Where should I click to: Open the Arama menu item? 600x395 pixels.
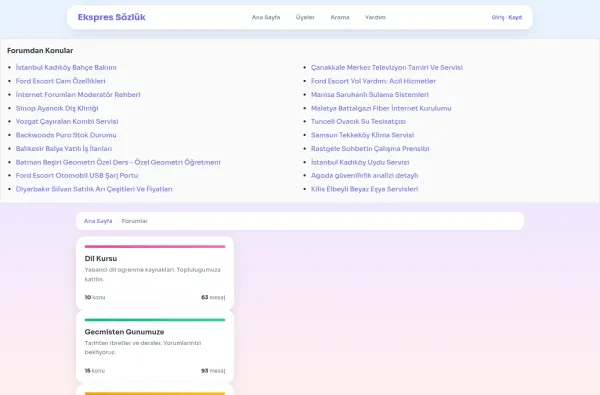(340, 17)
